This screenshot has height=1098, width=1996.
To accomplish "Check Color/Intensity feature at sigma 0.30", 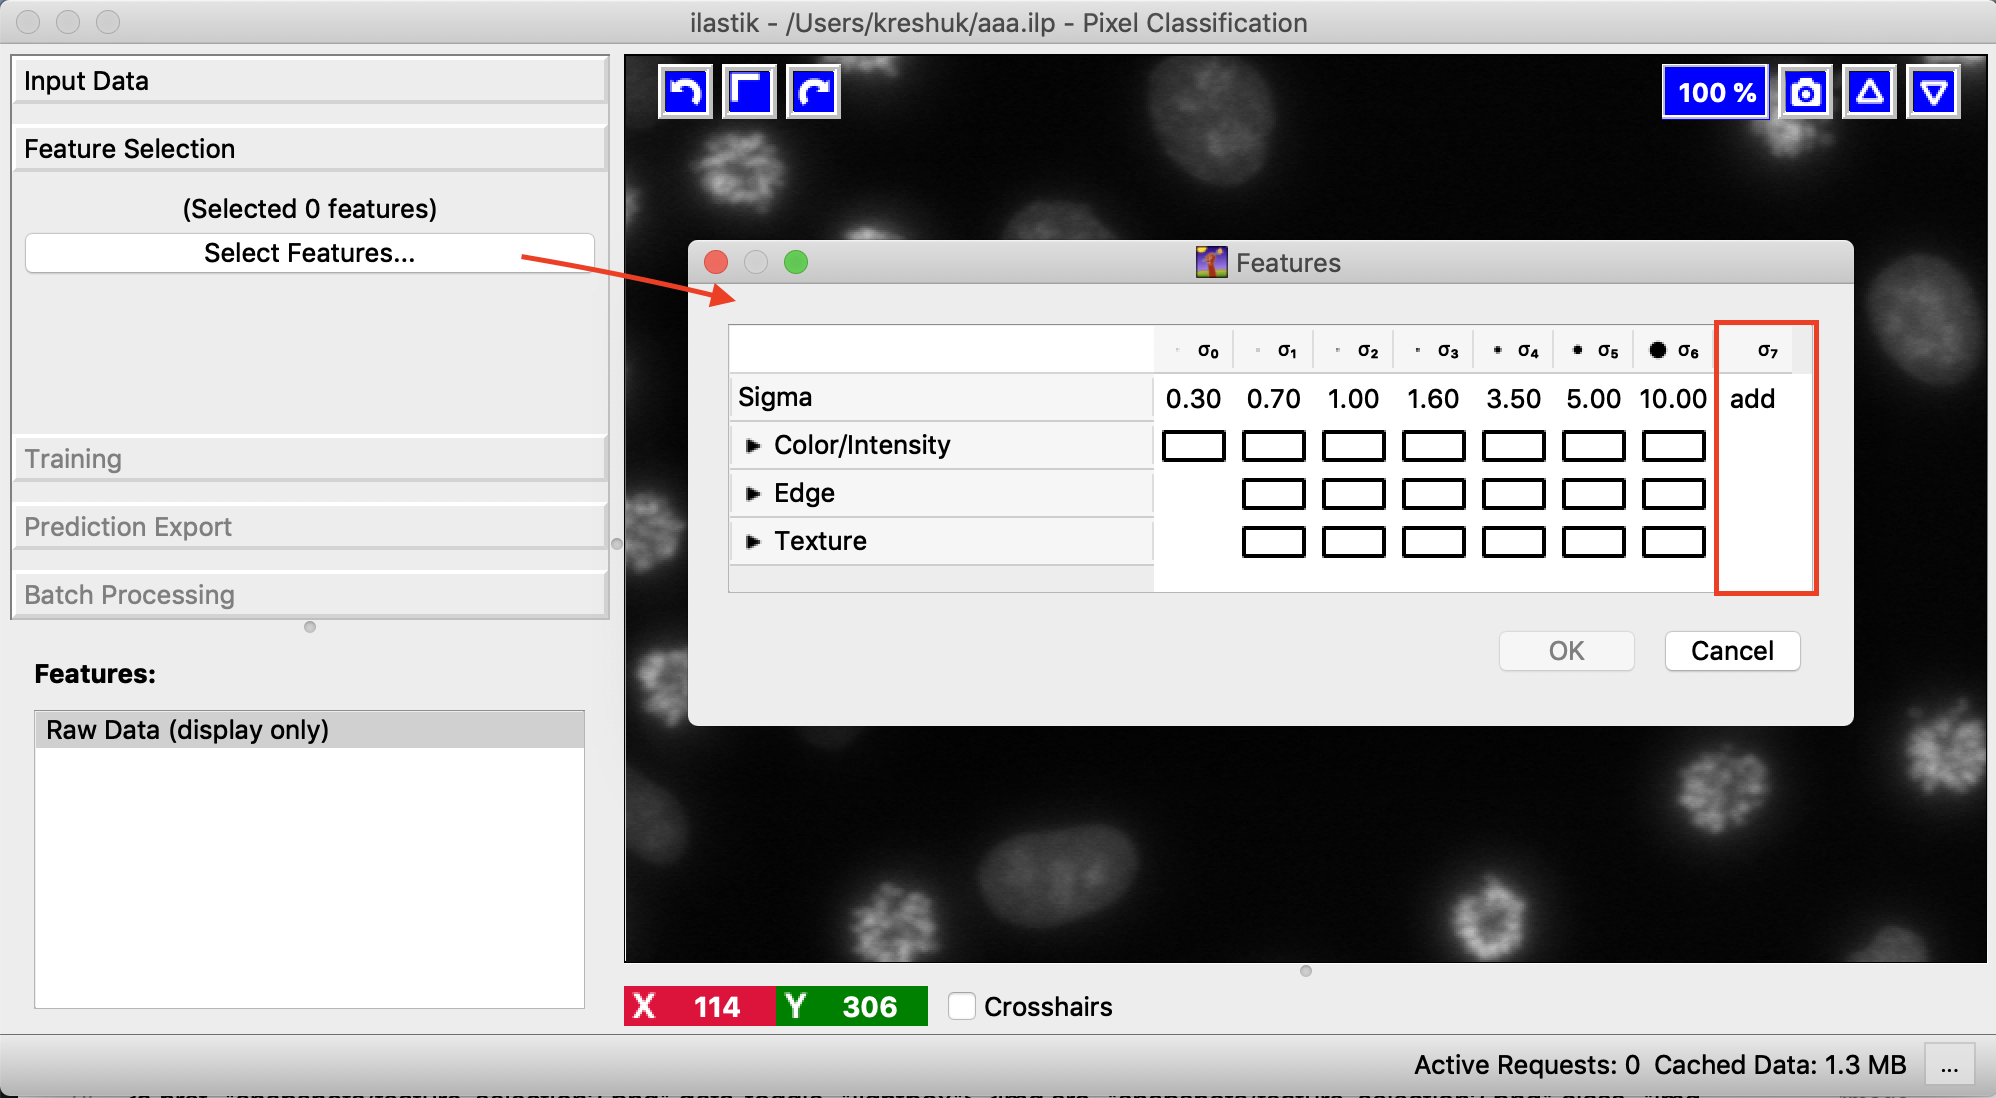I will (1193, 446).
